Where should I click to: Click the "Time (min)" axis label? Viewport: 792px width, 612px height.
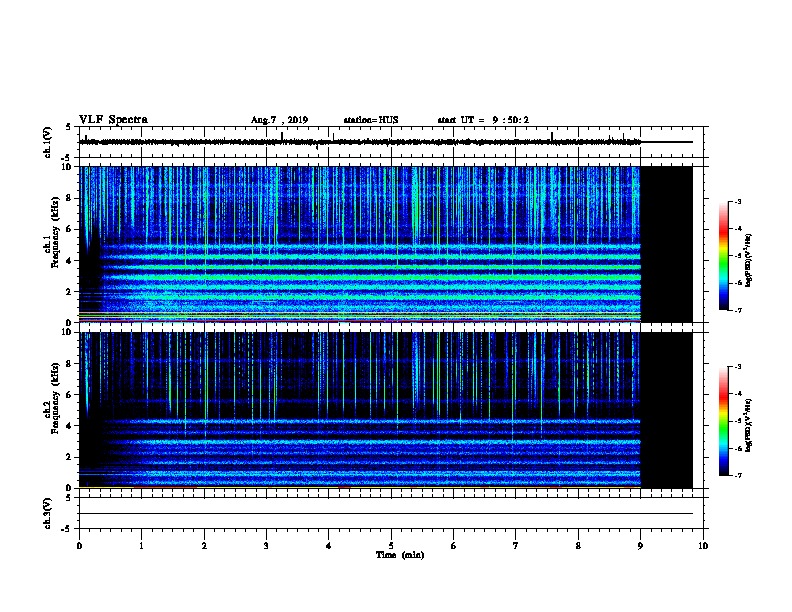coord(400,555)
